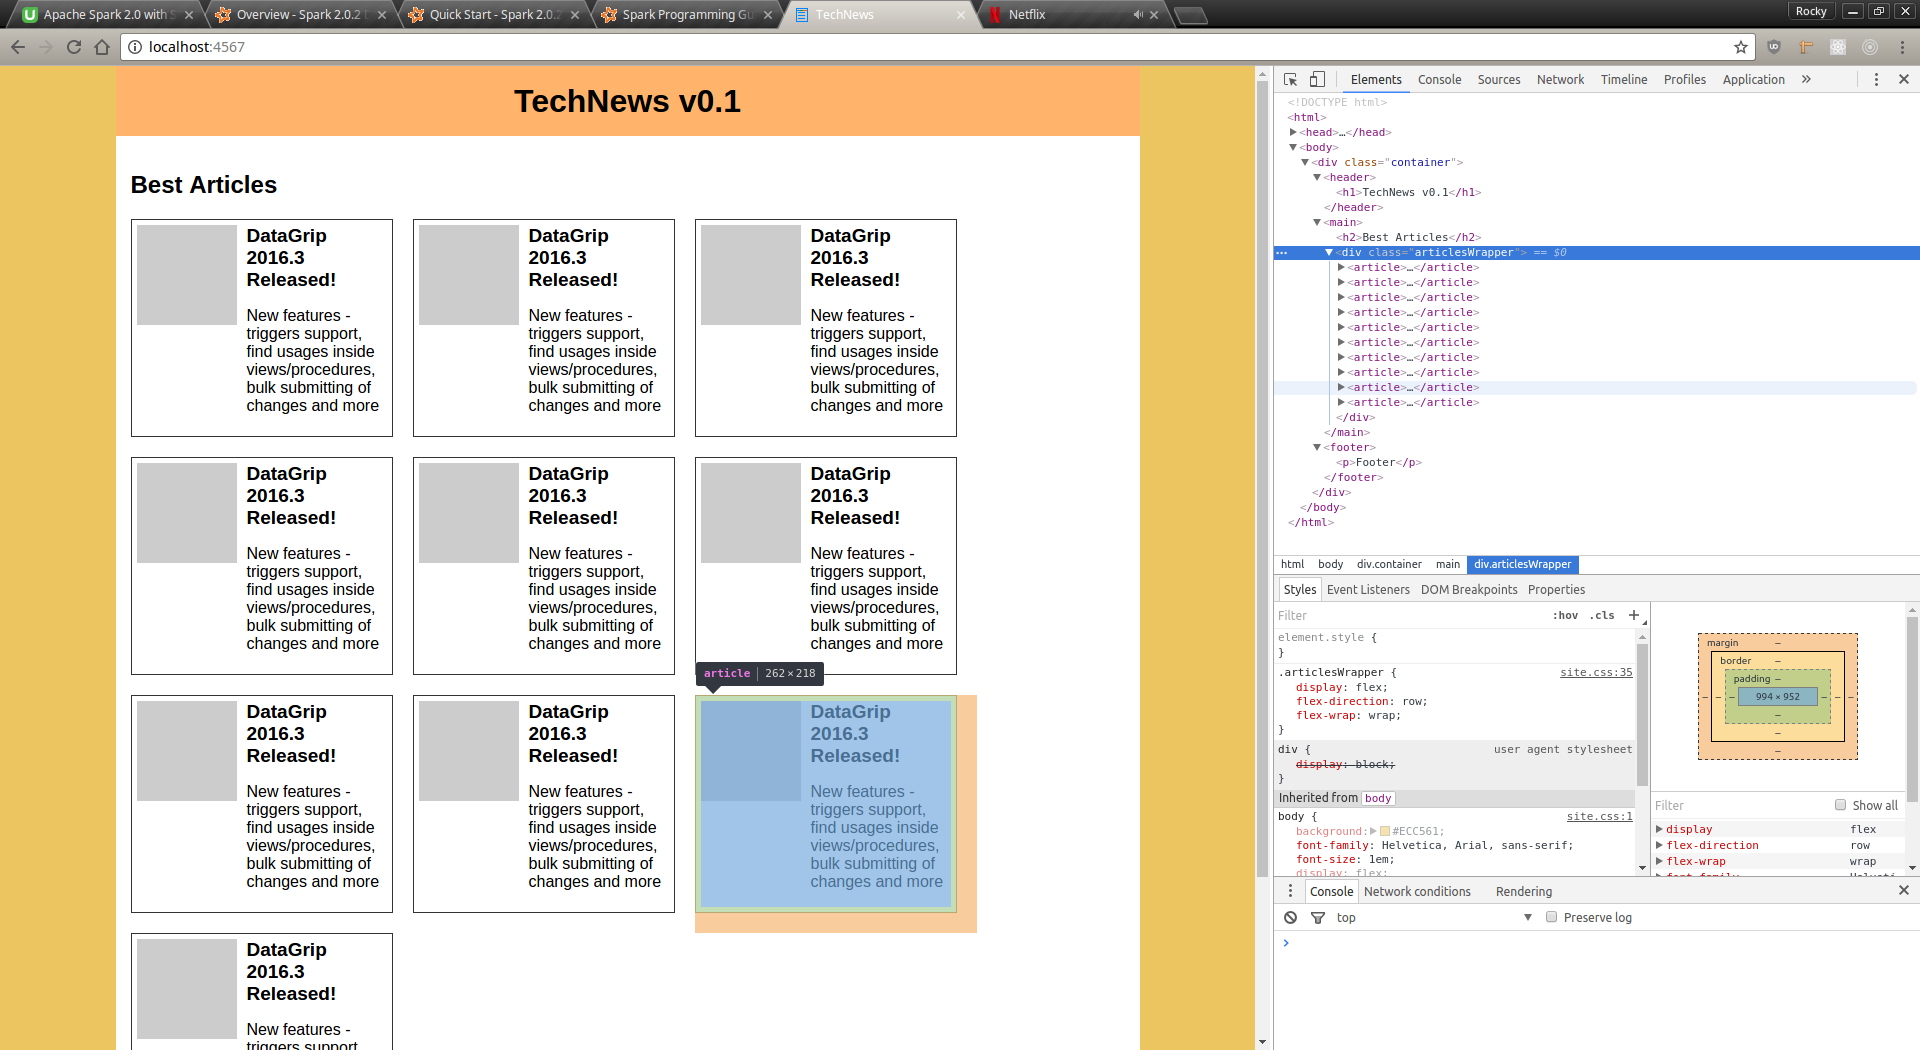
Task: Open the Properties sidebar tab
Action: point(1556,589)
